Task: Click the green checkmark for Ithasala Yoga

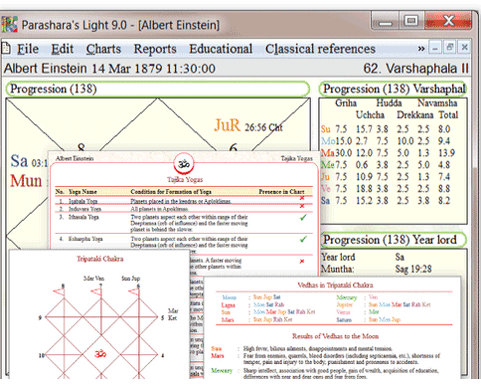Action: click(303, 218)
